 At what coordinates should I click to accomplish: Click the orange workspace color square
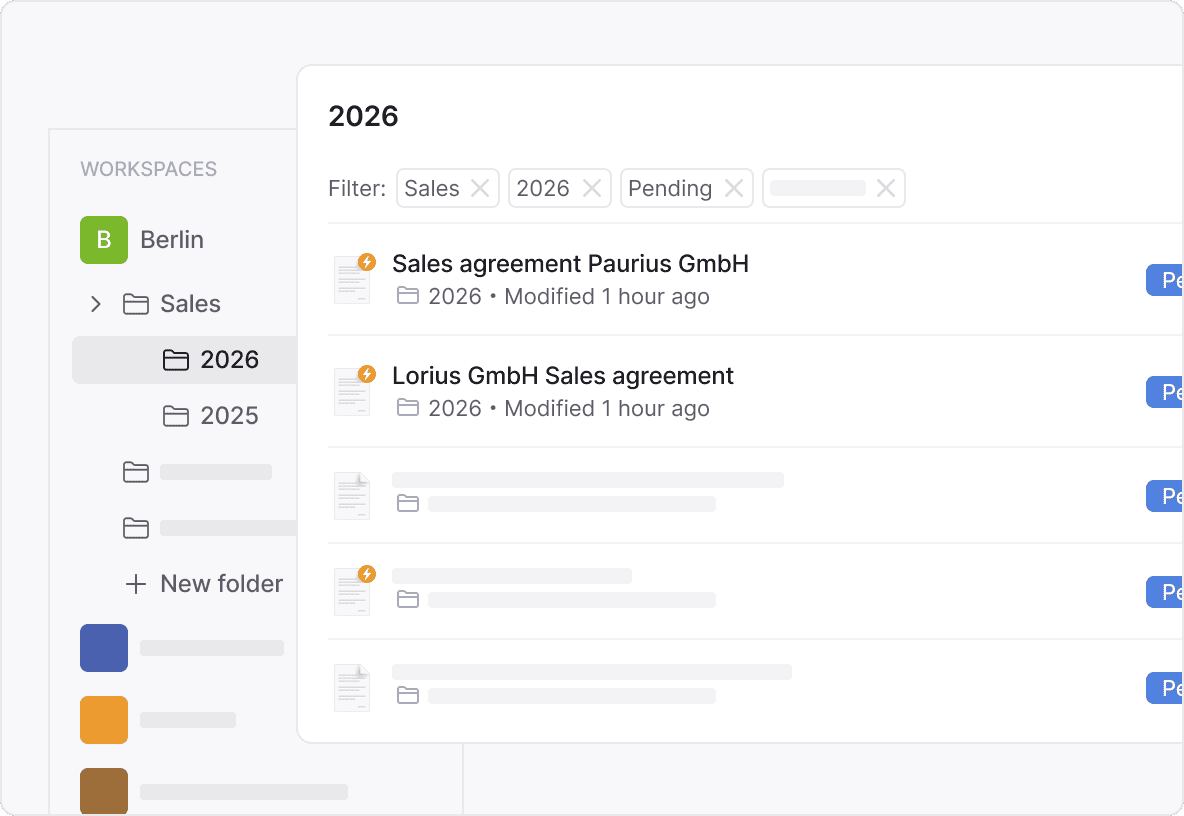point(104,720)
